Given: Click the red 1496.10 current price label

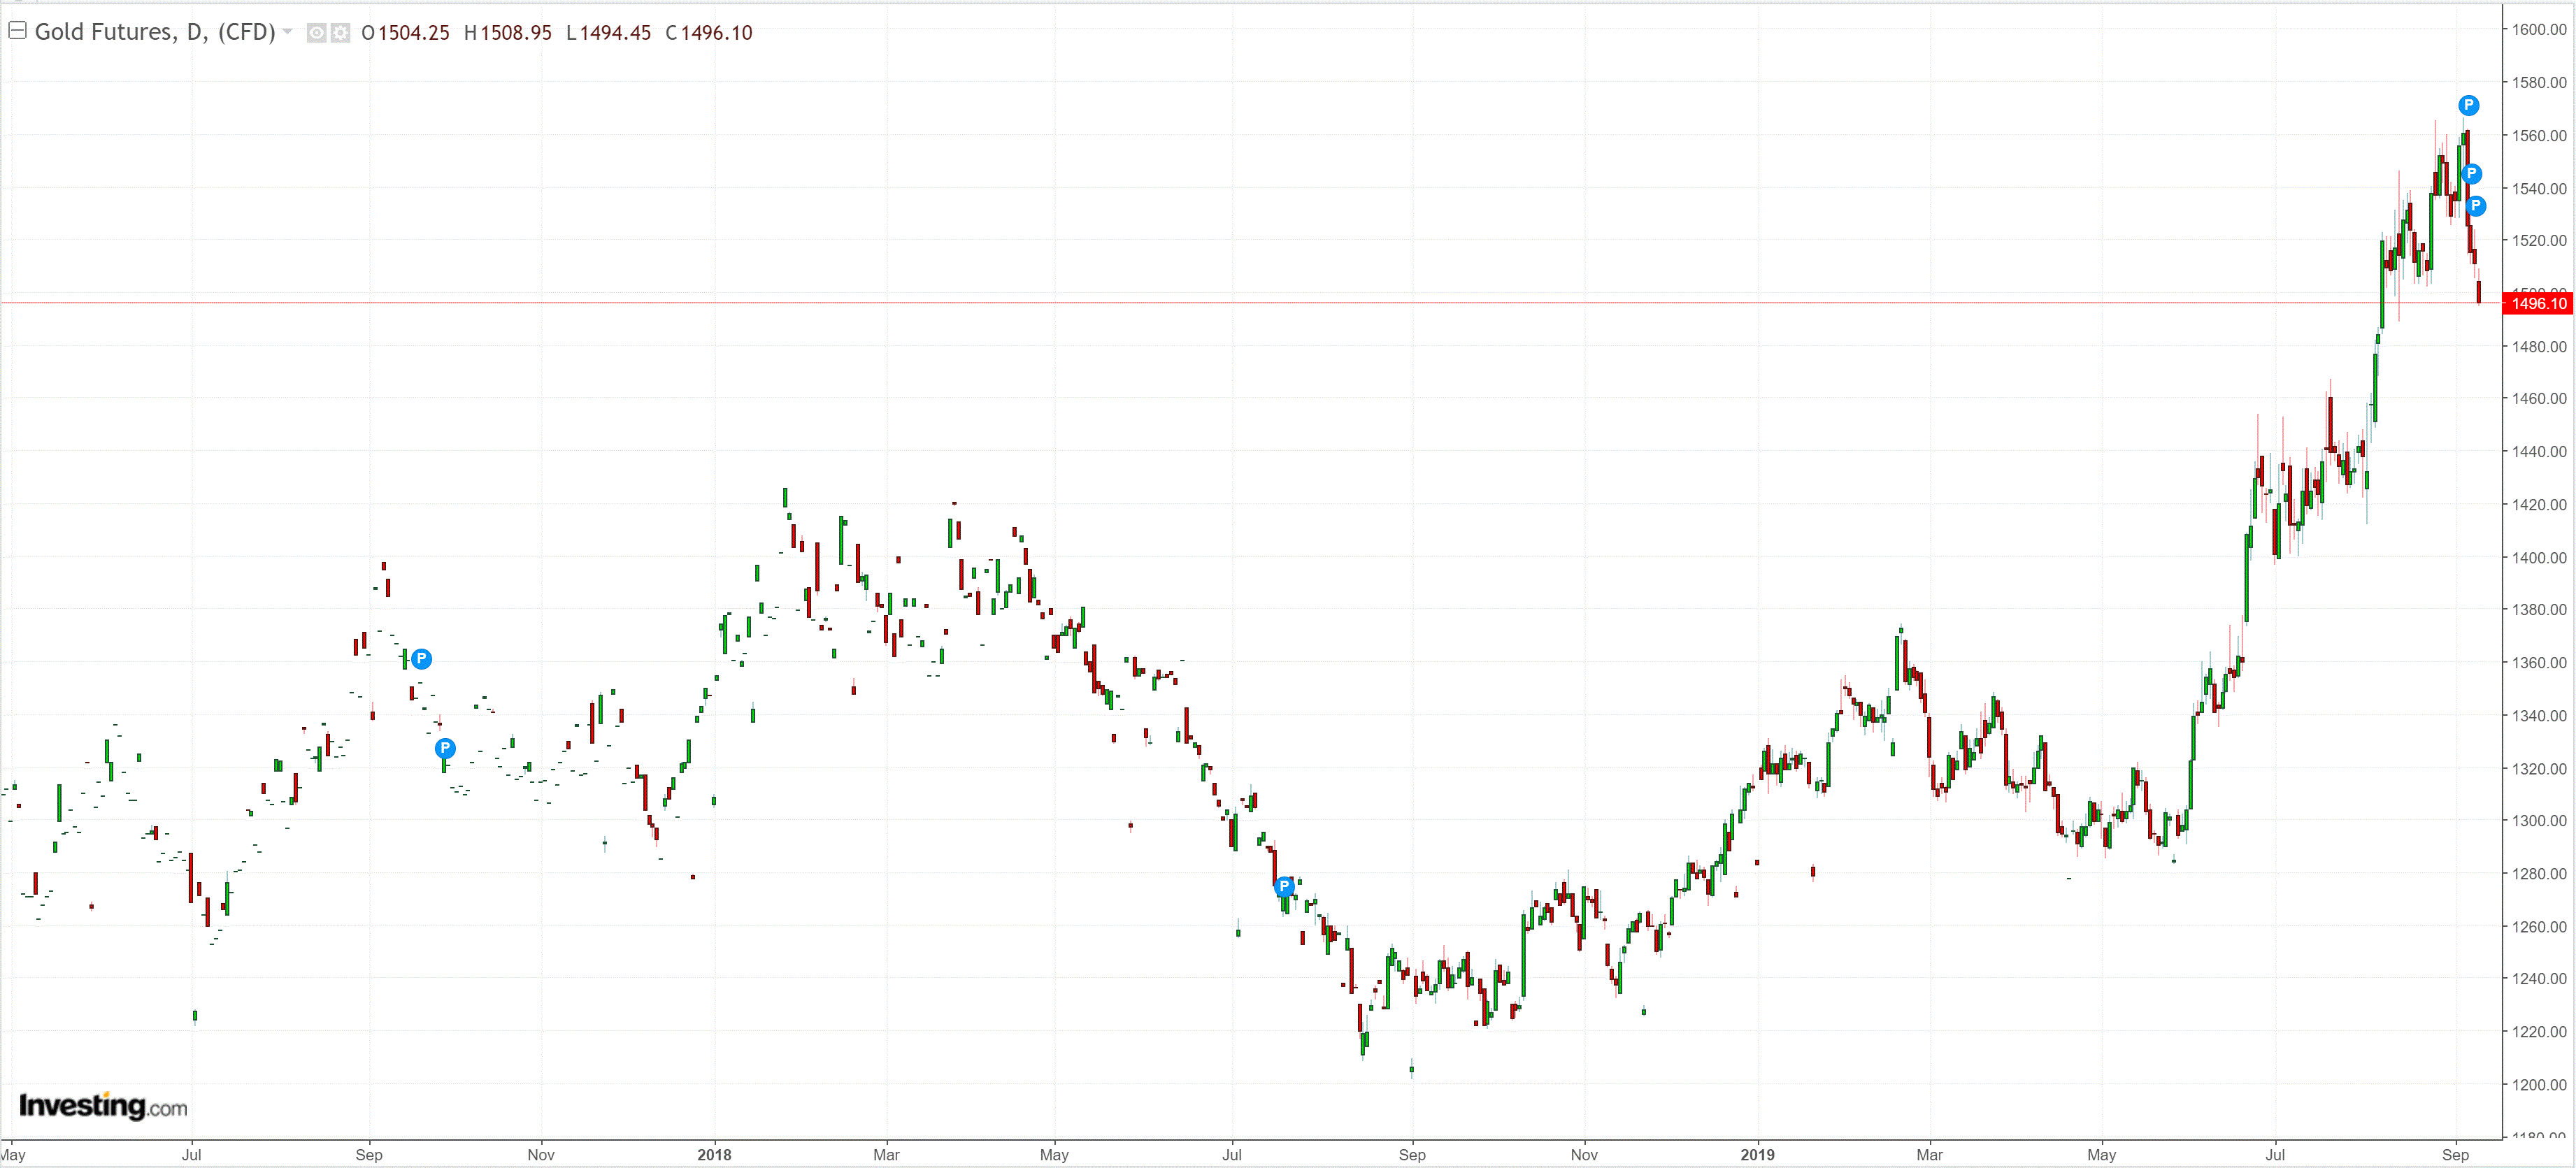Looking at the screenshot, I should coord(2537,303).
